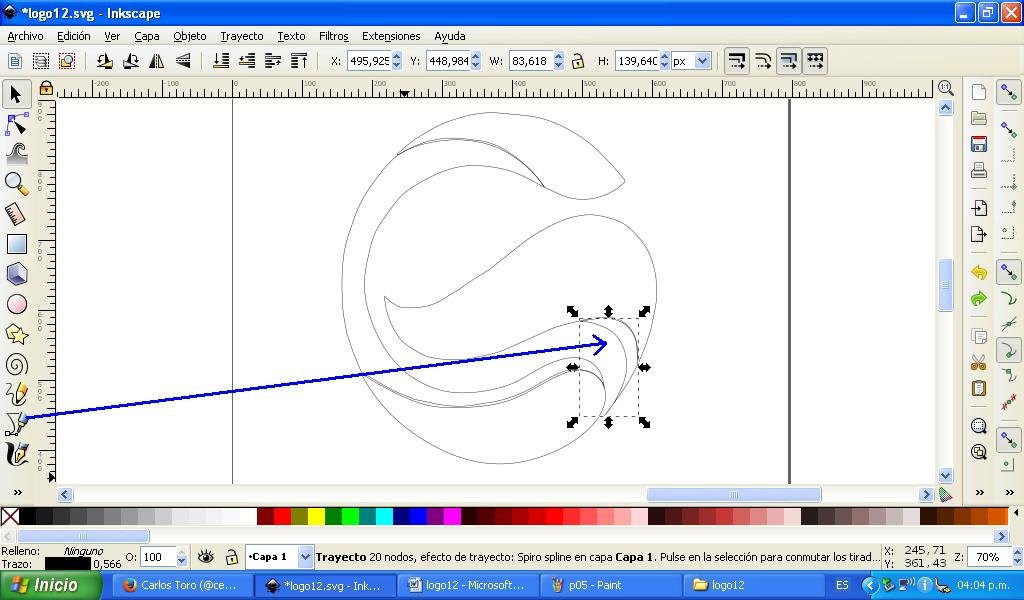Select the Calligraphy tool
The height and width of the screenshot is (600, 1024).
[x=16, y=454]
